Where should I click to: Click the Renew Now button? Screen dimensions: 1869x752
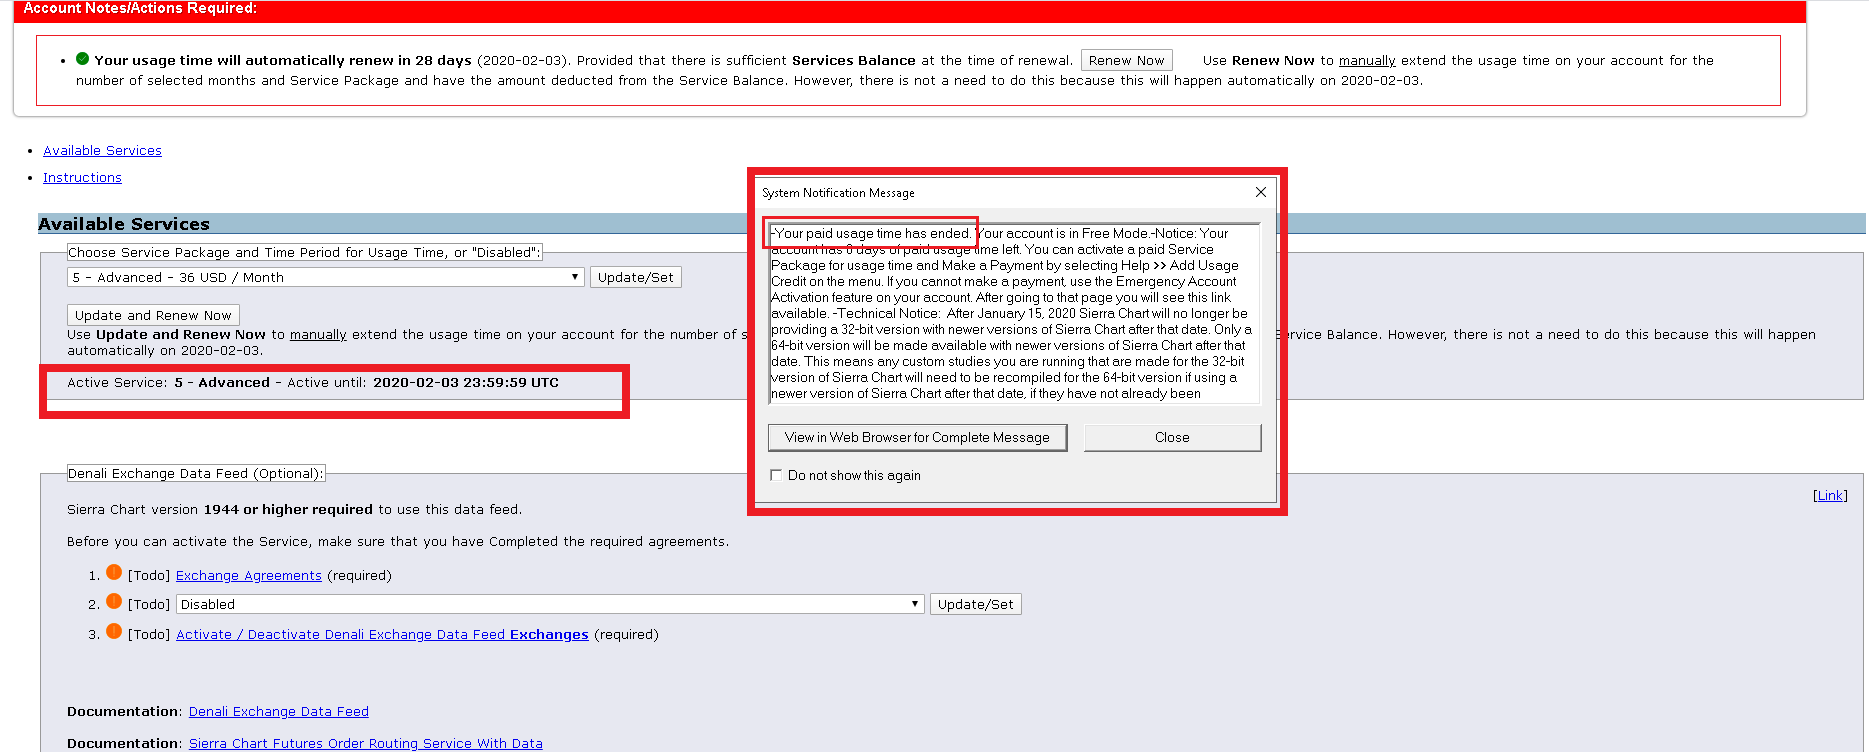pyautogui.click(x=1126, y=60)
